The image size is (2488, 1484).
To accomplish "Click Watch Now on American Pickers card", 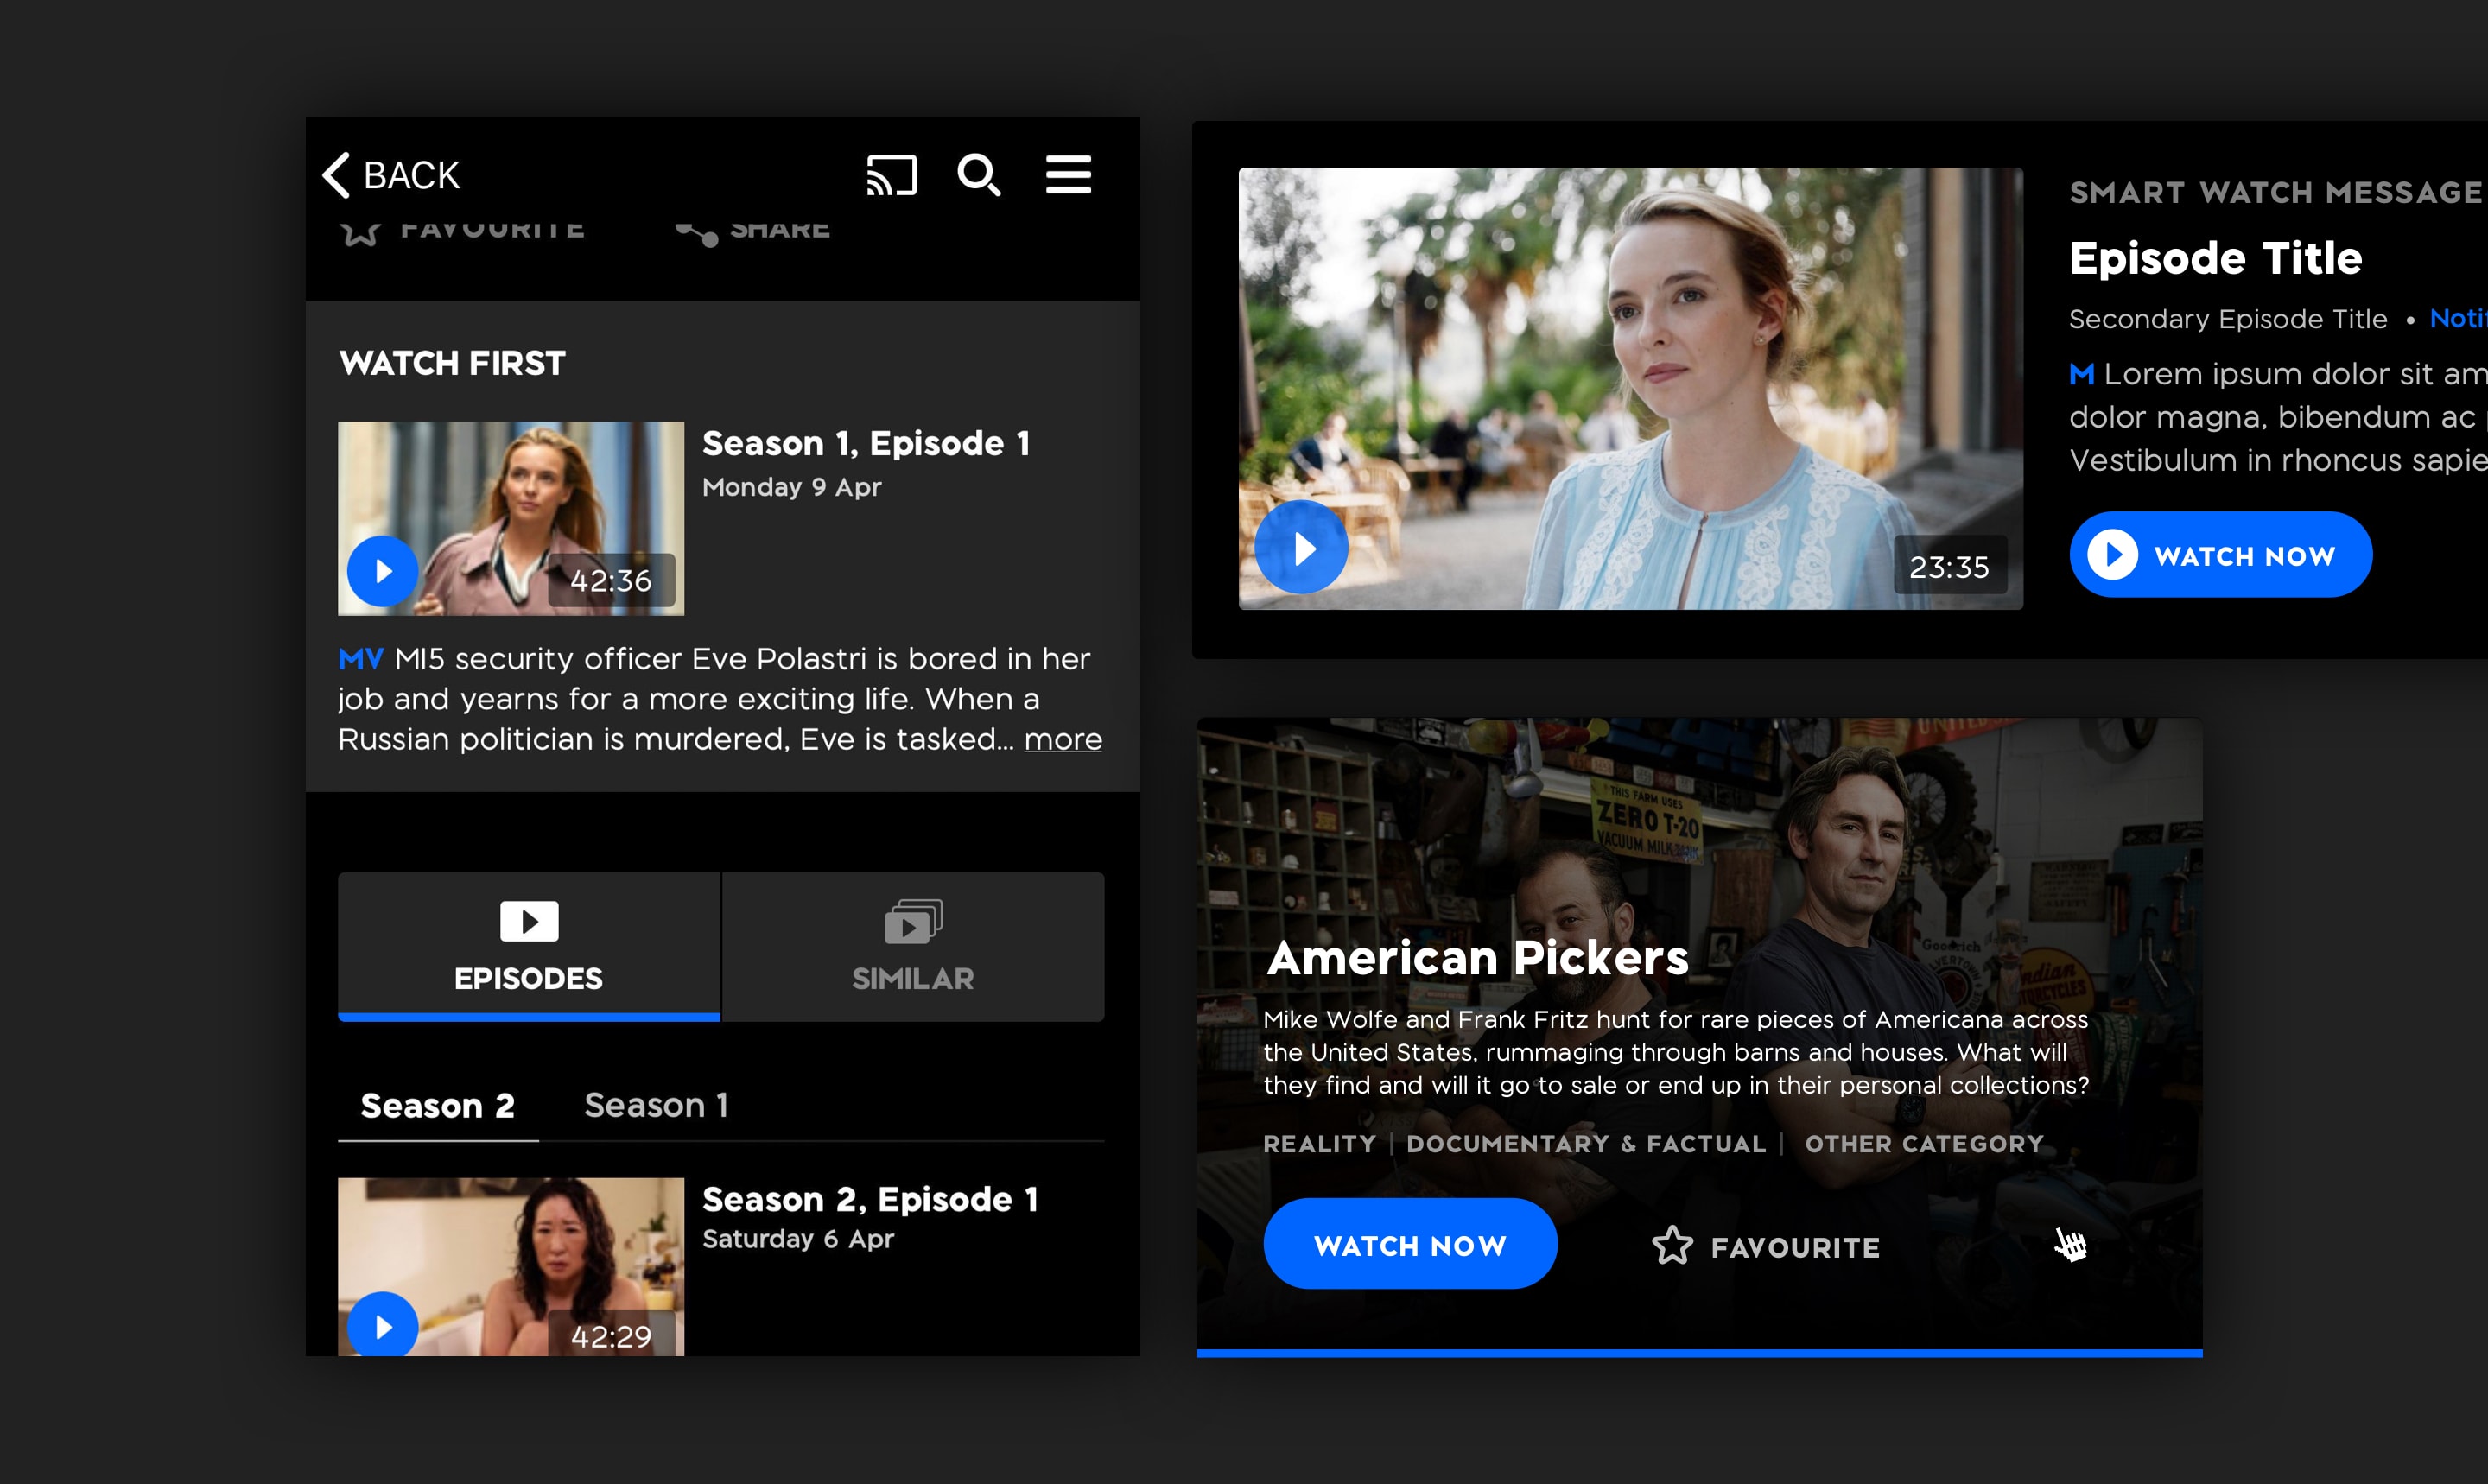I will pos(1410,1244).
